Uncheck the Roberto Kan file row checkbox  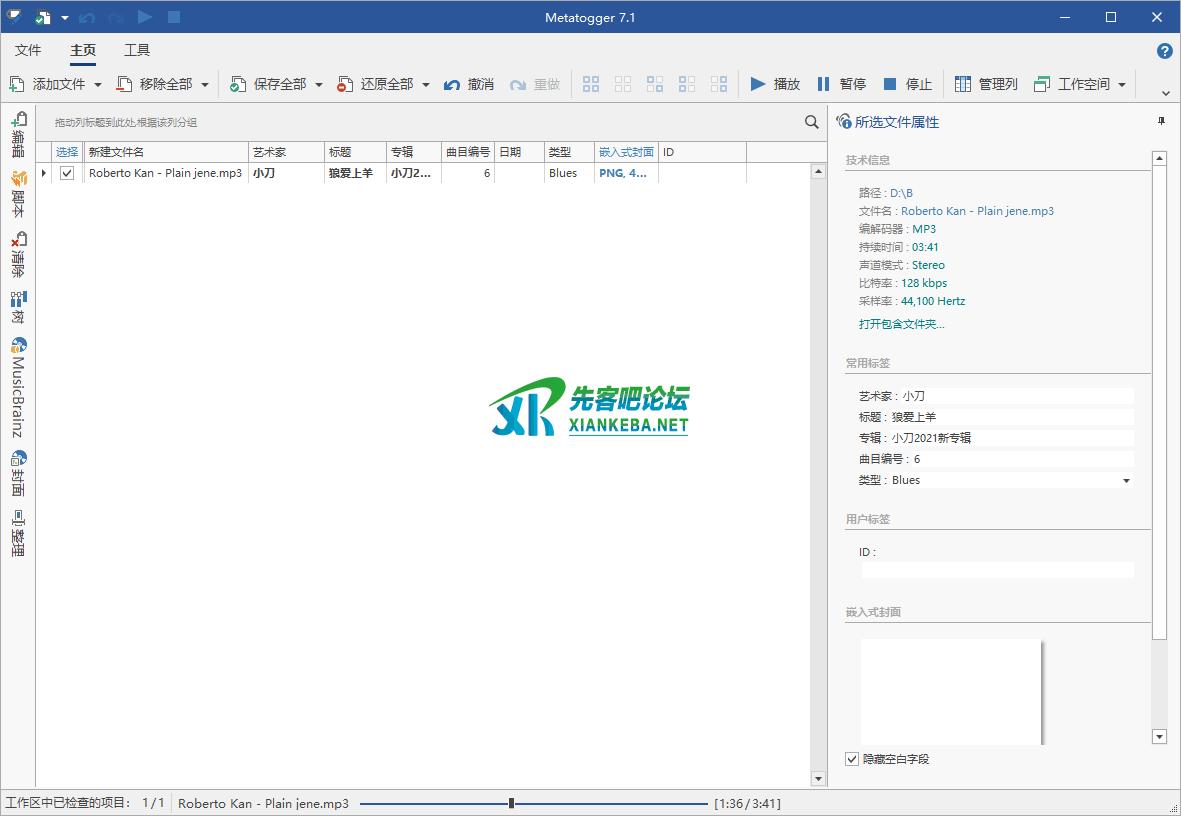click(67, 173)
